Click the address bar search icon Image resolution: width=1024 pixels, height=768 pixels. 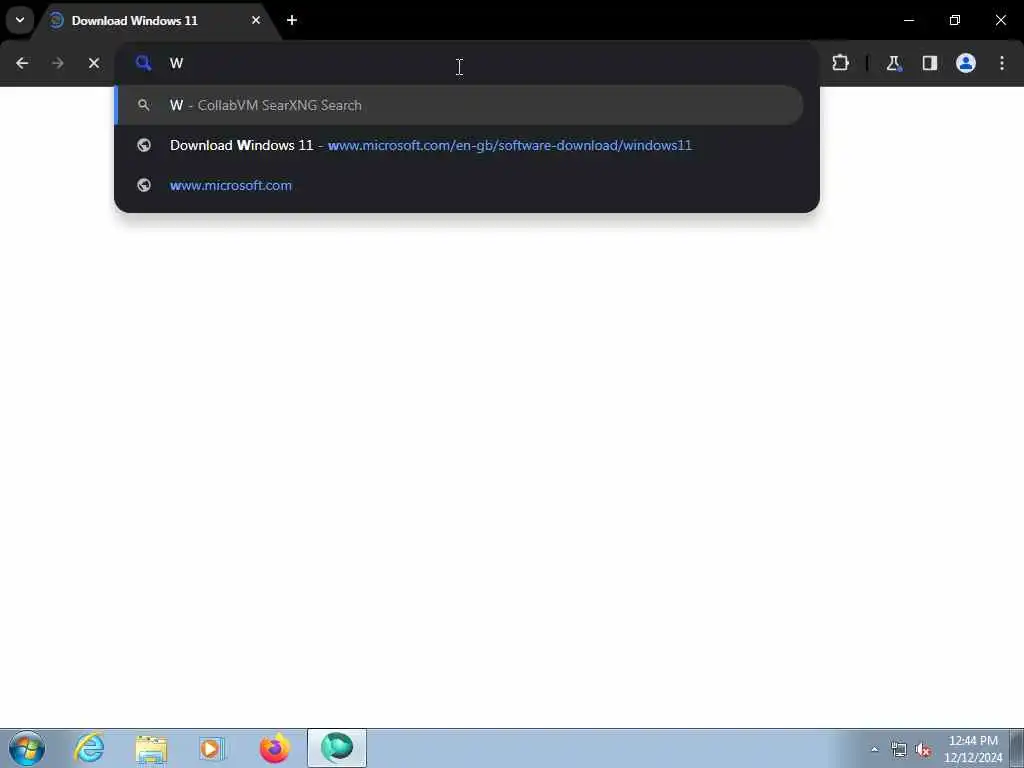(x=144, y=63)
